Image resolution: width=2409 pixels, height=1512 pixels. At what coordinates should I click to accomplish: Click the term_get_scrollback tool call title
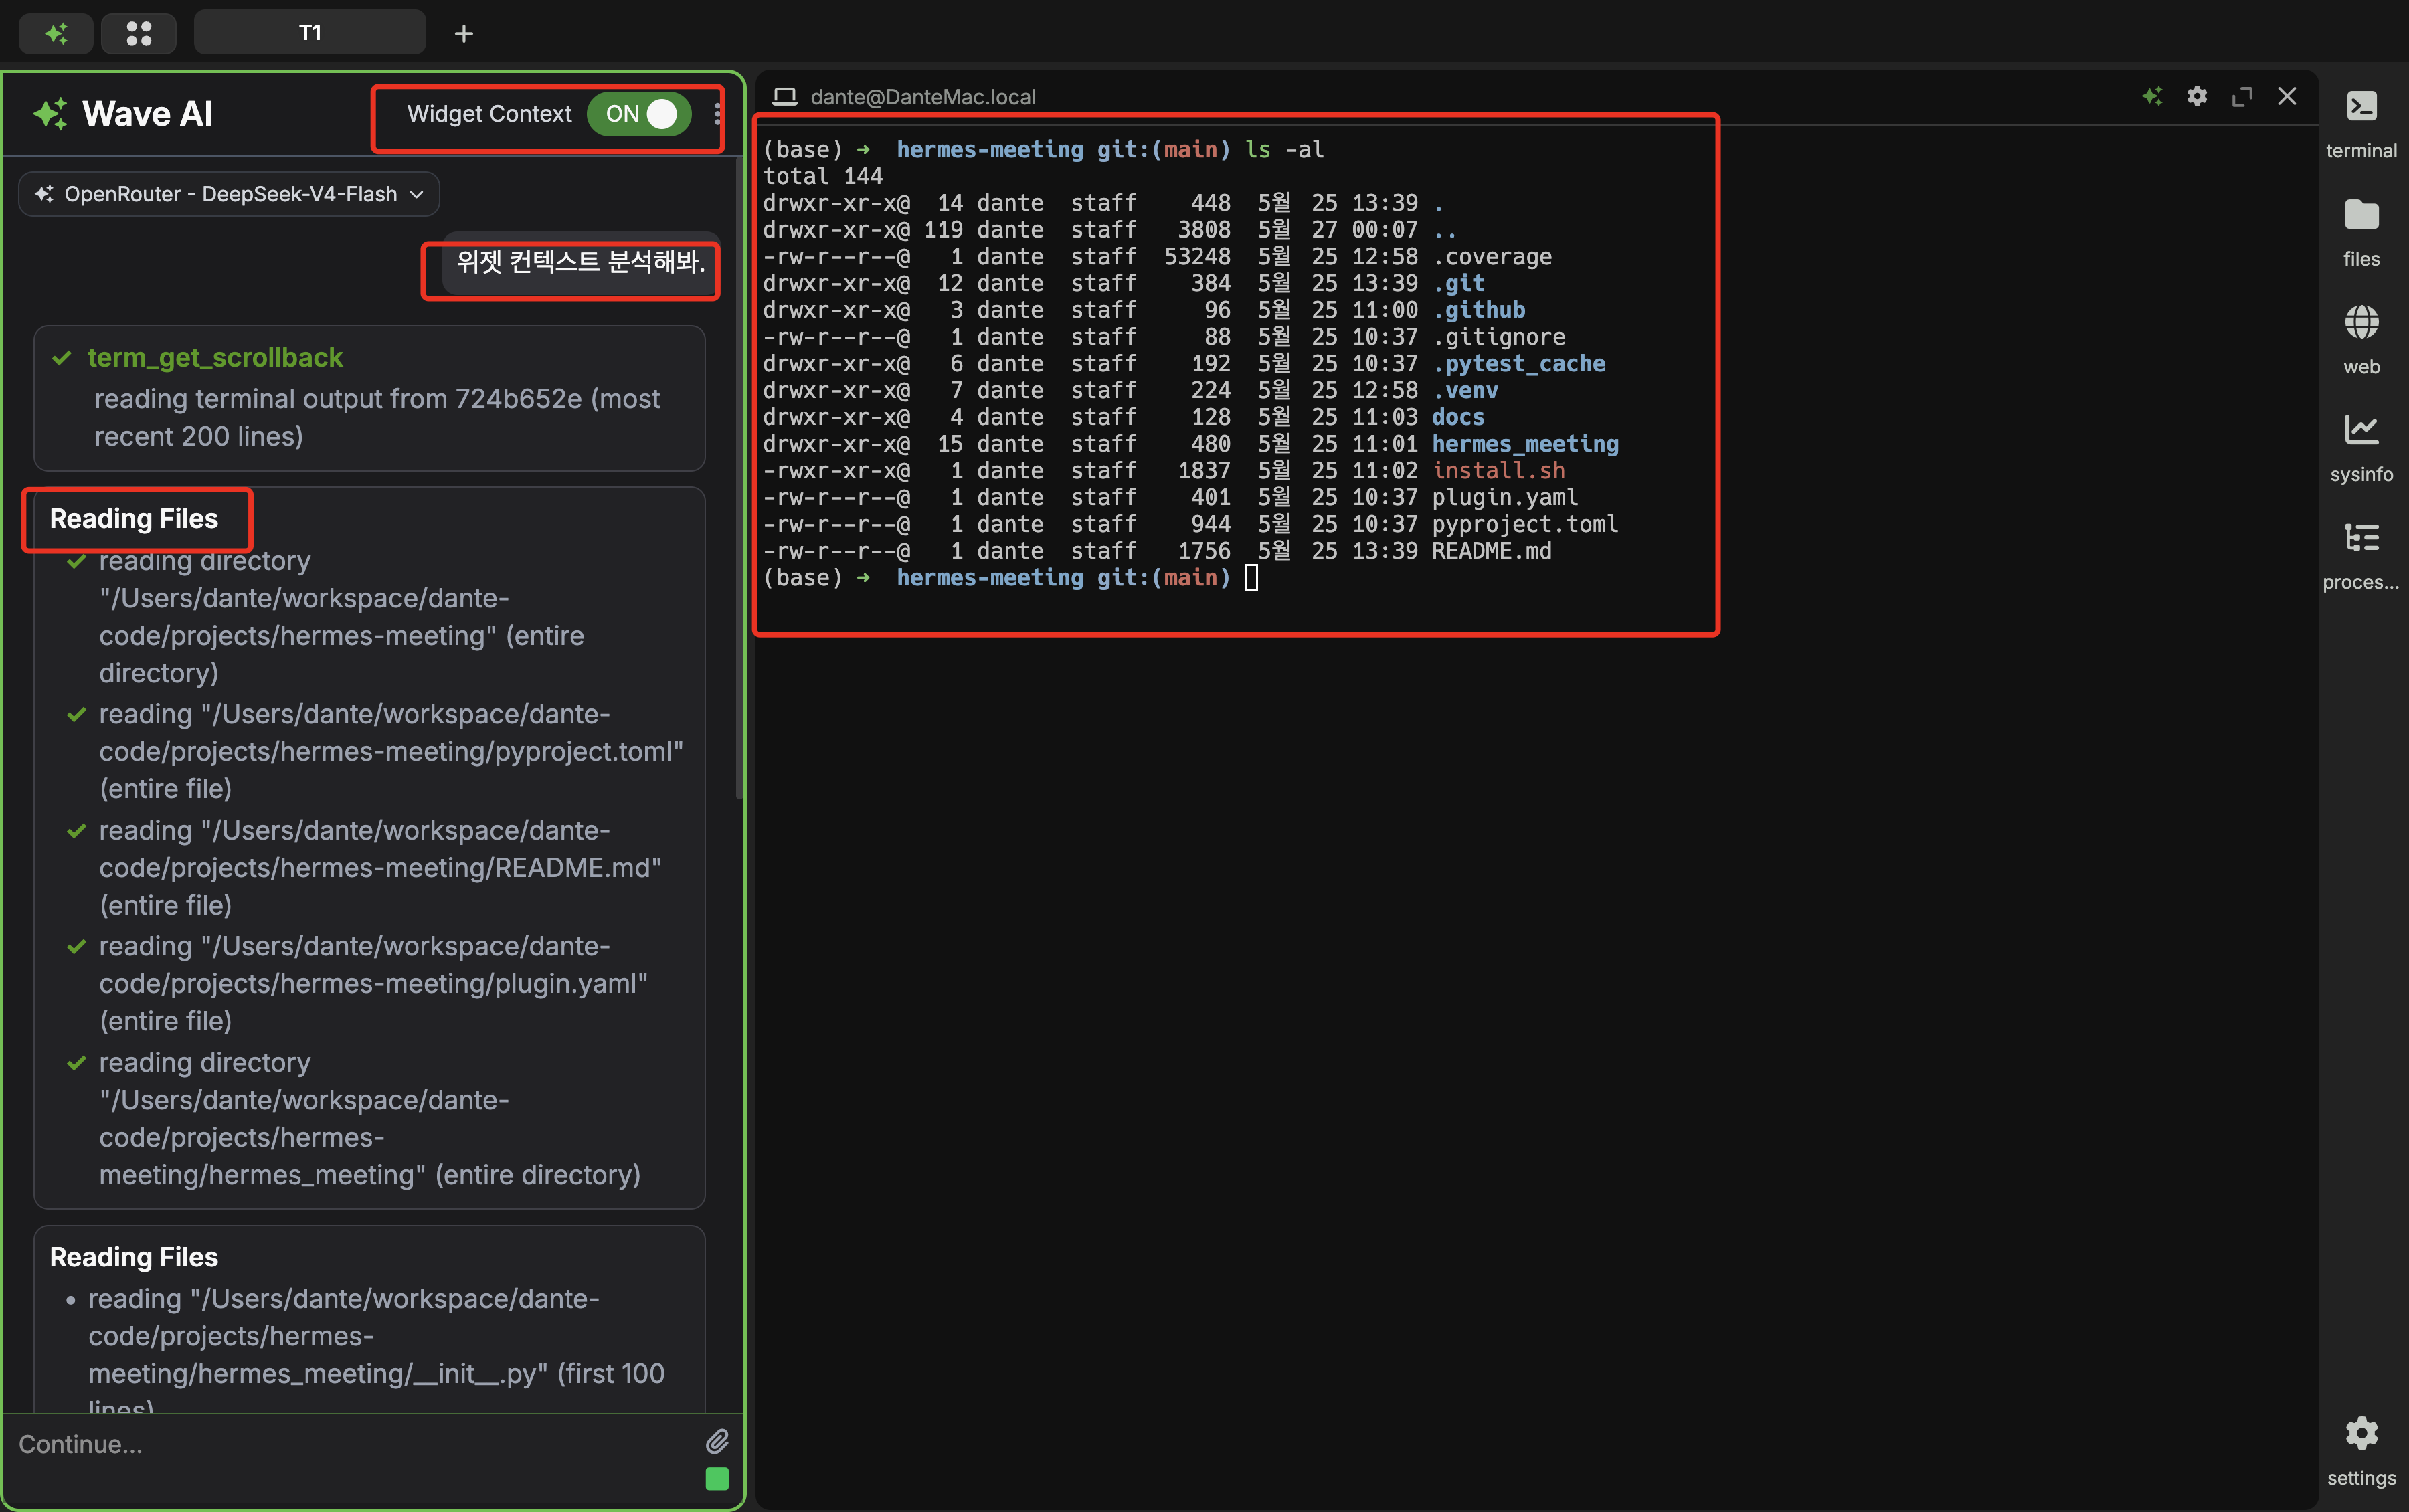point(215,357)
